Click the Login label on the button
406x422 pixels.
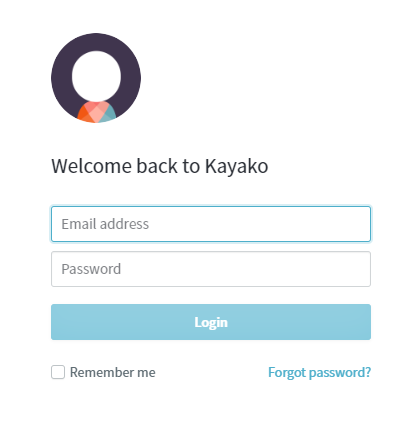click(x=211, y=323)
